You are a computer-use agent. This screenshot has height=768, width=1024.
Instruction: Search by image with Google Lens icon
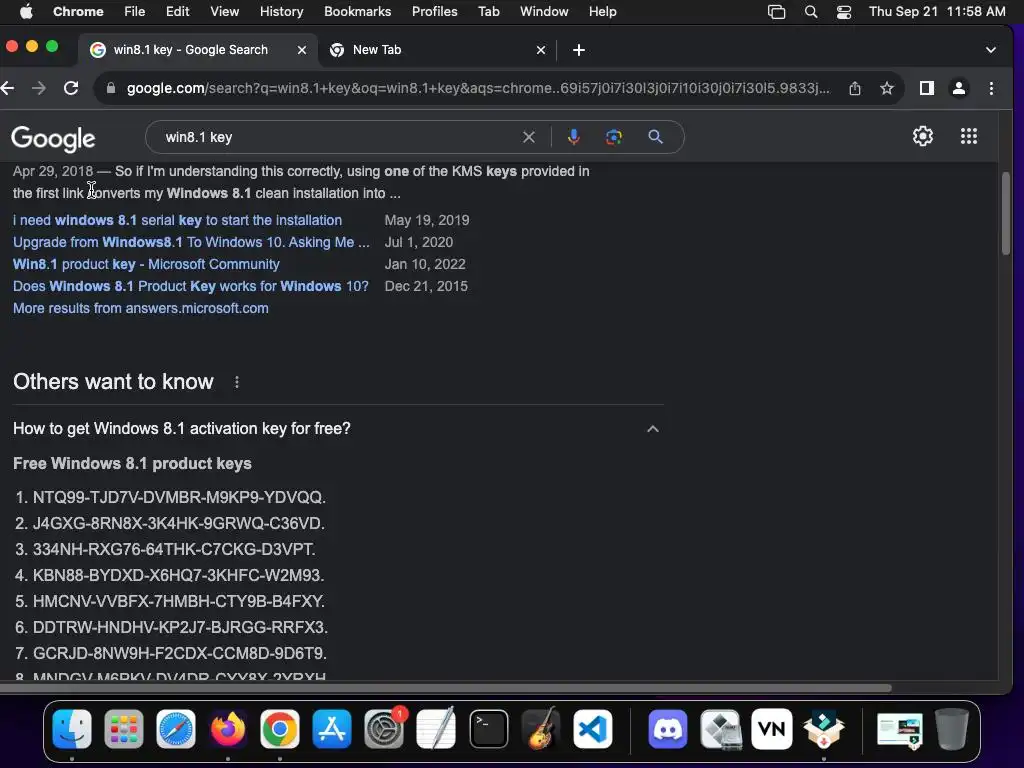tap(614, 137)
